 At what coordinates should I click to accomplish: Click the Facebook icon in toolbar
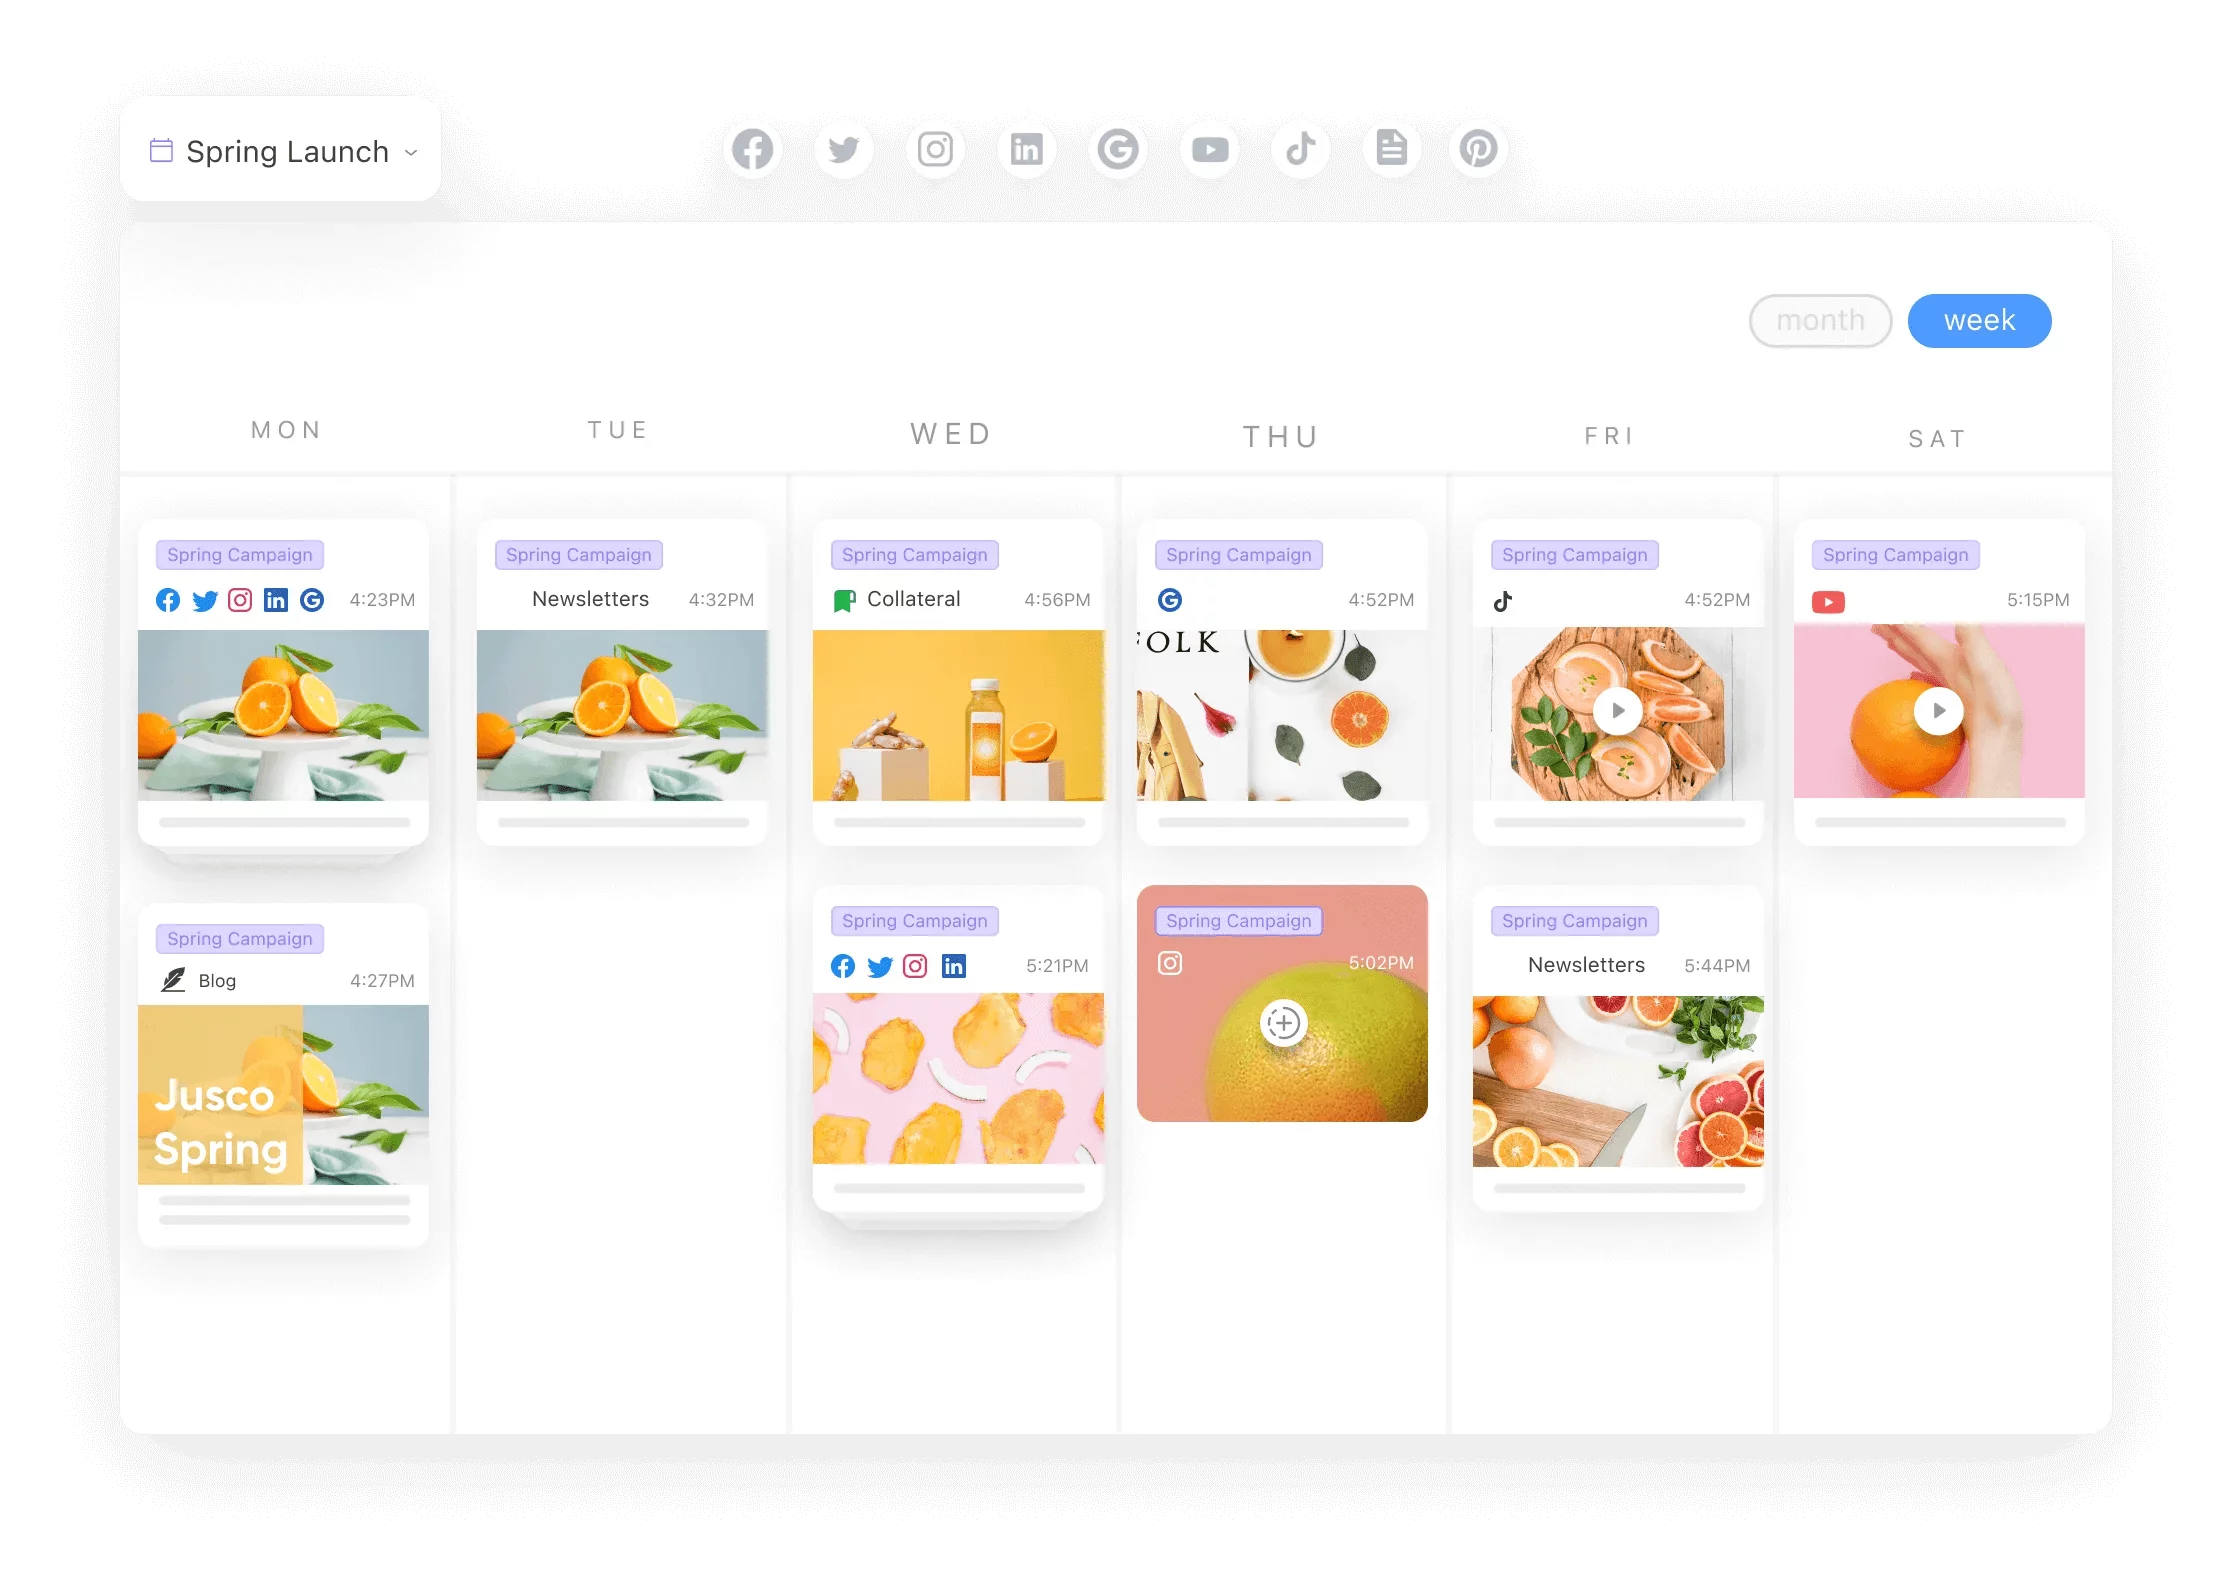click(x=751, y=149)
